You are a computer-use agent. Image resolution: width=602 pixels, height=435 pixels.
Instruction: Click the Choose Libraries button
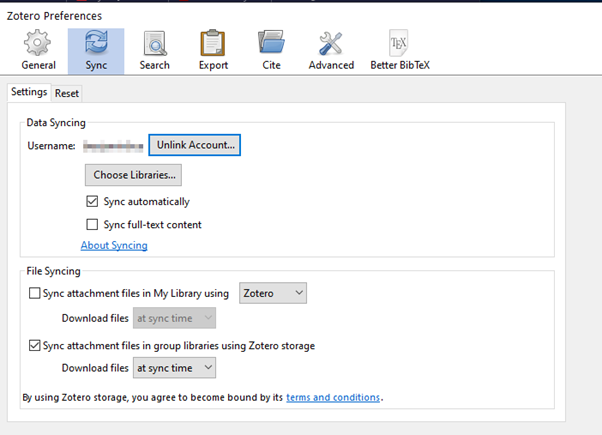(133, 175)
